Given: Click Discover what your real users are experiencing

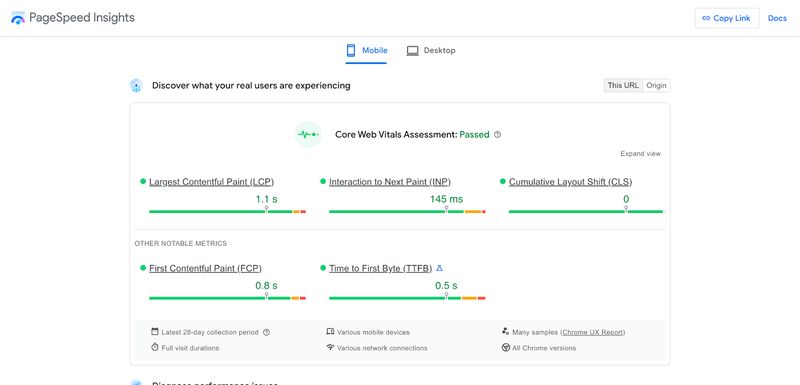Looking at the screenshot, I should (x=251, y=86).
